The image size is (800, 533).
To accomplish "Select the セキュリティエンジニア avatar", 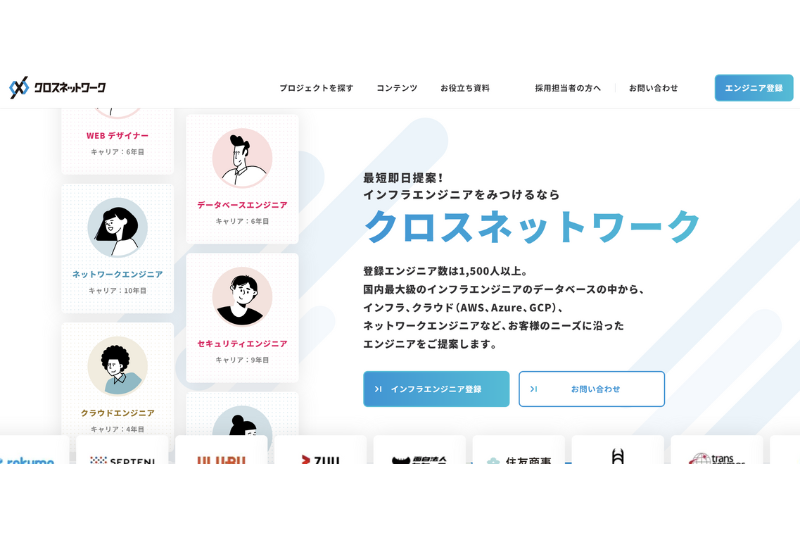I will [x=242, y=297].
